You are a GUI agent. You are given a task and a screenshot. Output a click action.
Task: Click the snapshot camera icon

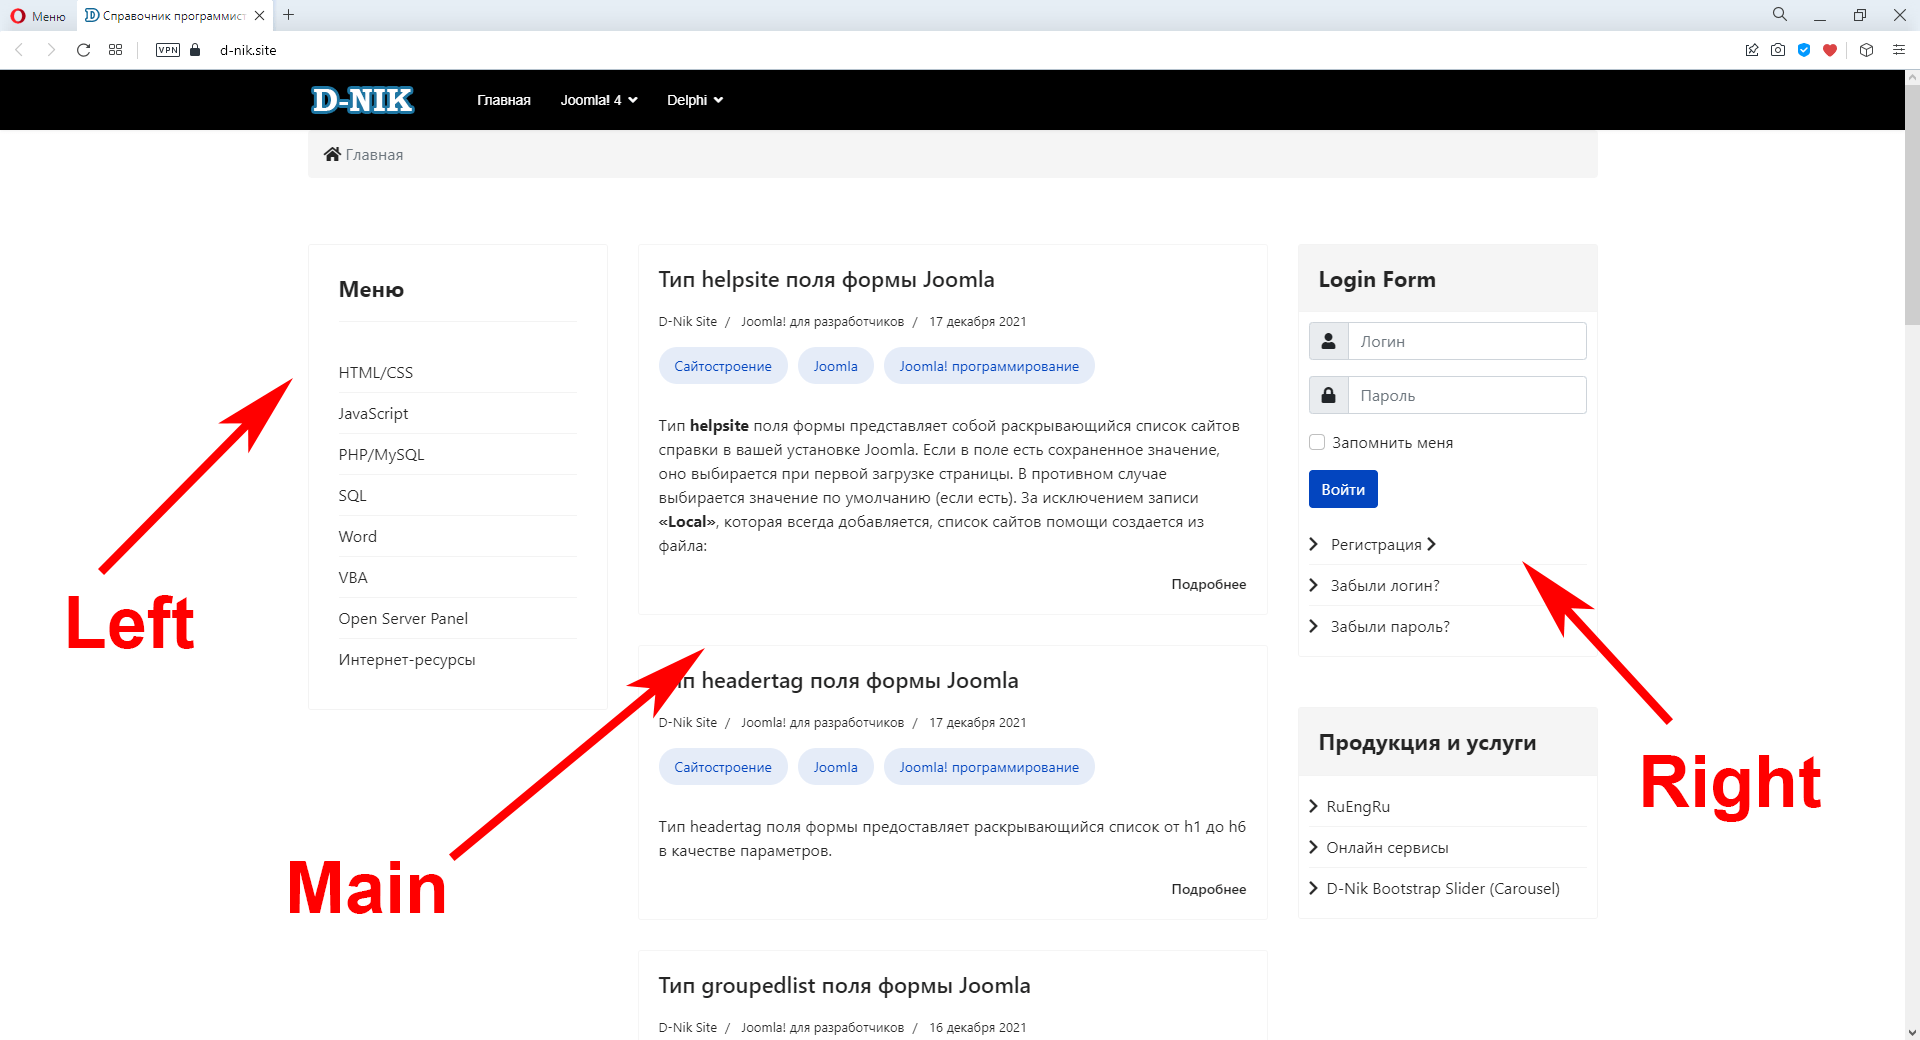click(x=1778, y=50)
